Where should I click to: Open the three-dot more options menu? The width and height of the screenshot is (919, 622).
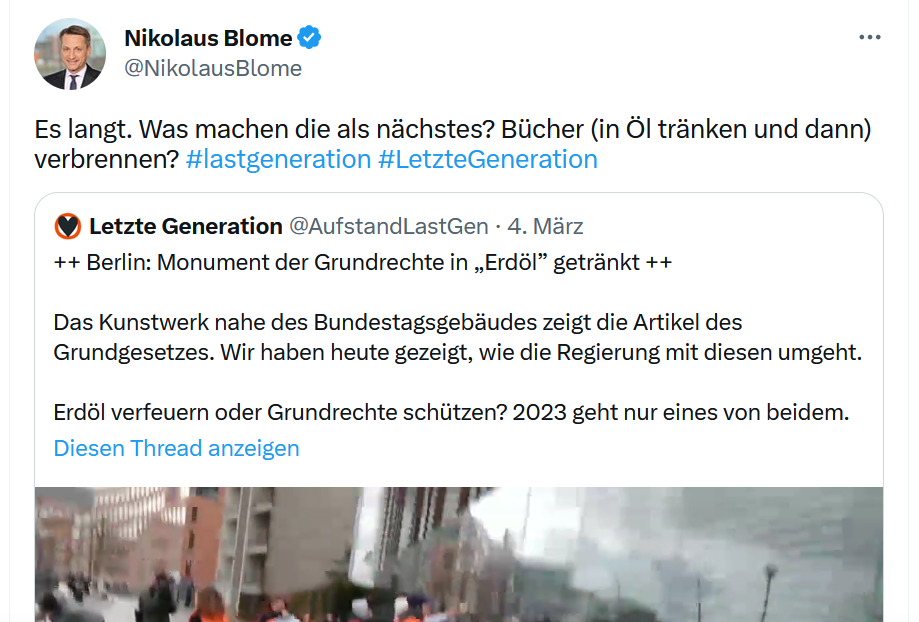(x=870, y=37)
